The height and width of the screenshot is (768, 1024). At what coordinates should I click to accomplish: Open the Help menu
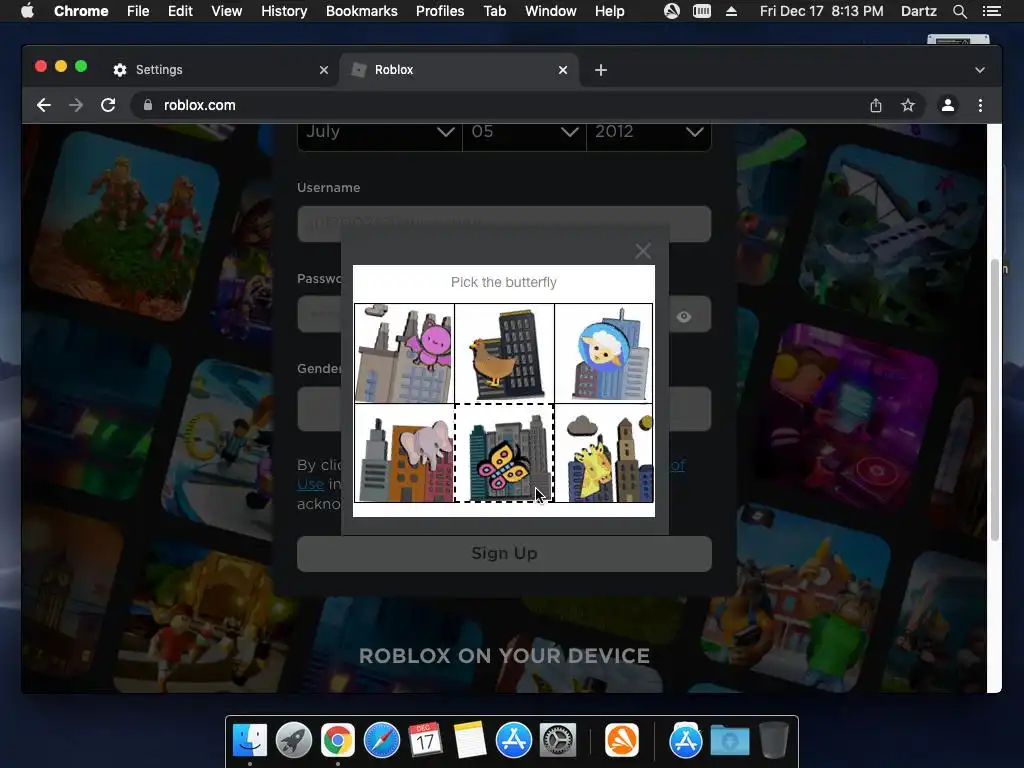click(x=609, y=11)
